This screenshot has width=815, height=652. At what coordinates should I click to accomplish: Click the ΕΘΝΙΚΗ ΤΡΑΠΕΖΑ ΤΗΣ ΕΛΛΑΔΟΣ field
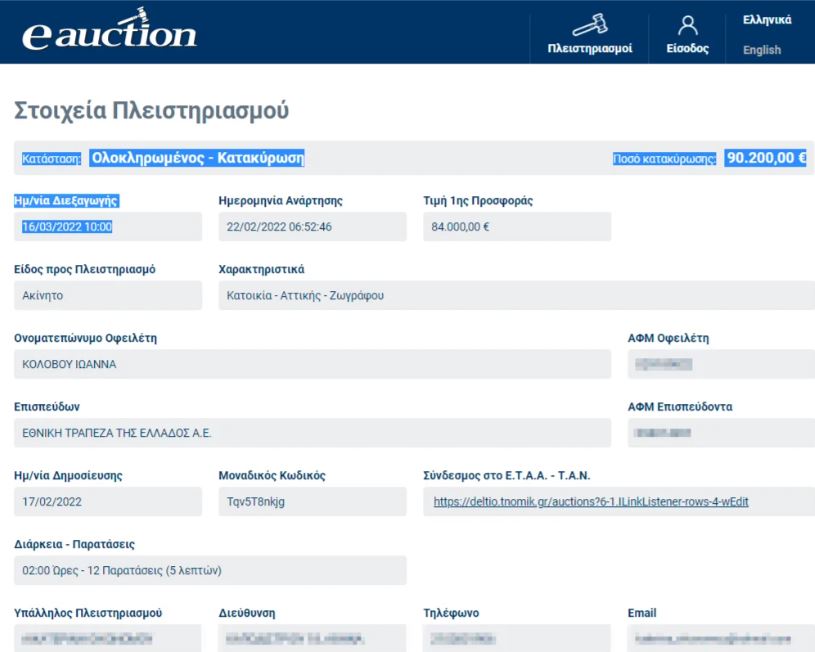pyautogui.click(x=312, y=433)
